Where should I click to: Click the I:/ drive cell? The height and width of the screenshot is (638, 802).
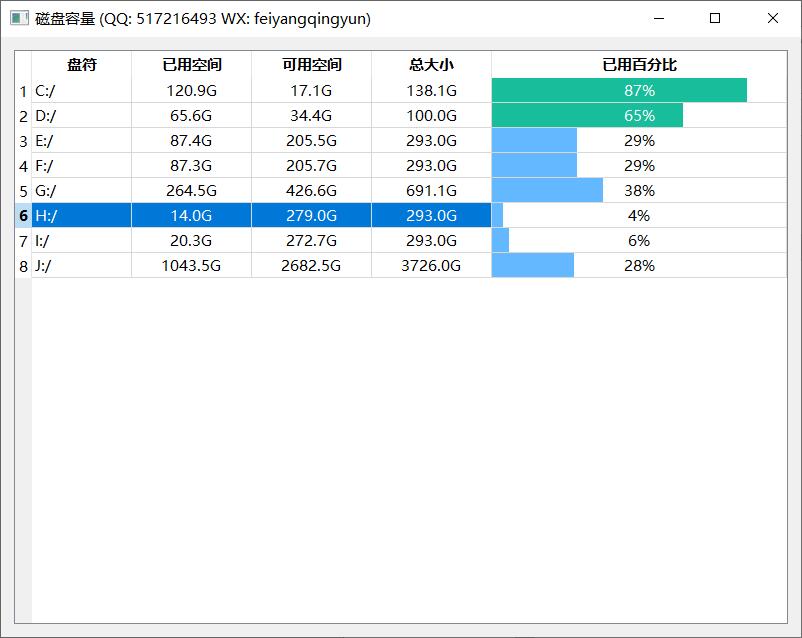(82, 241)
